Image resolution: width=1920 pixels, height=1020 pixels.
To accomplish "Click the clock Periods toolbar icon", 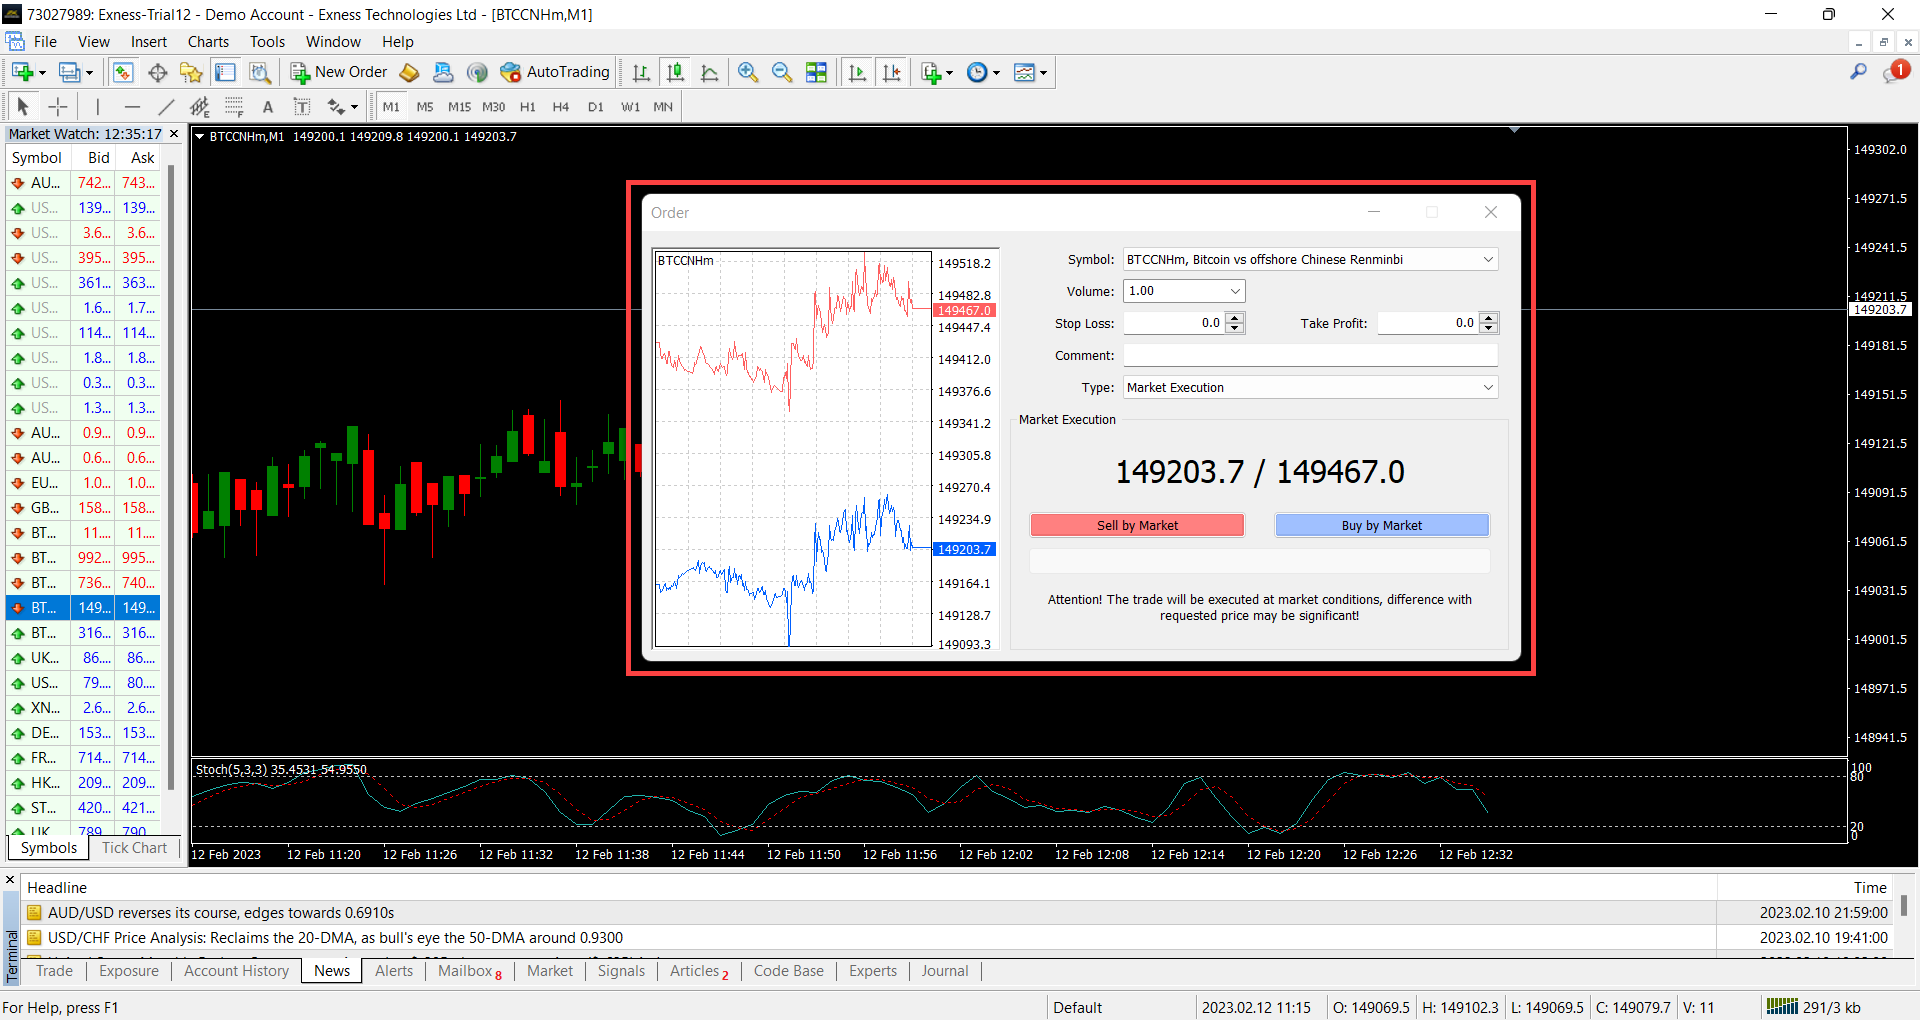I will click(978, 72).
